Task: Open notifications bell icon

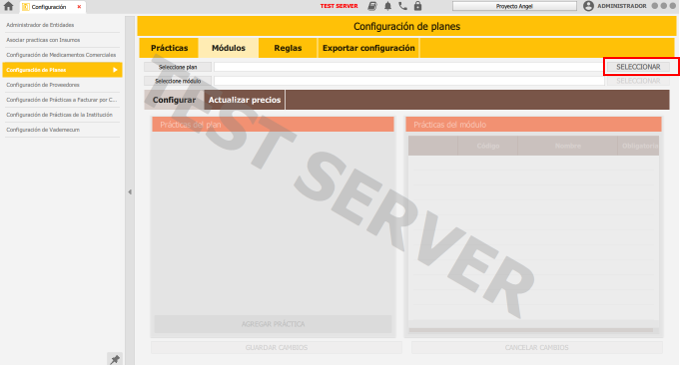Action: (x=387, y=6)
